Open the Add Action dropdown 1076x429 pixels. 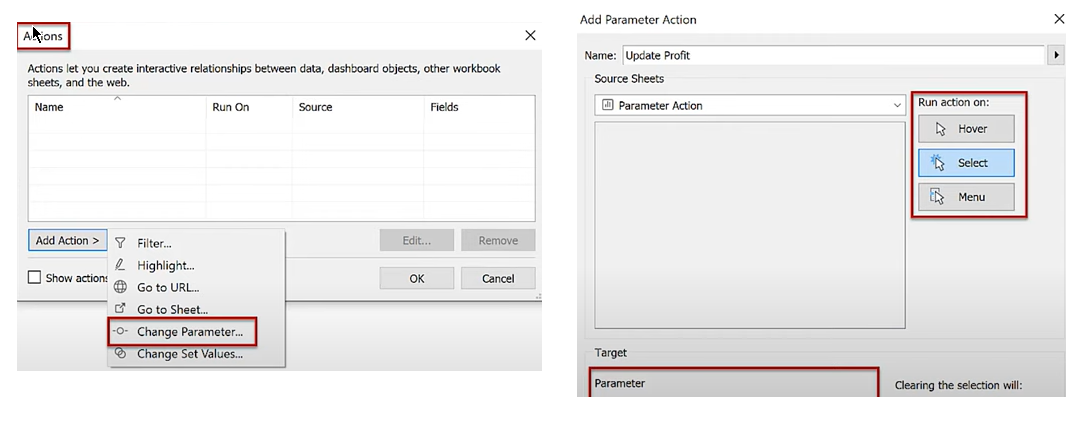pos(67,240)
